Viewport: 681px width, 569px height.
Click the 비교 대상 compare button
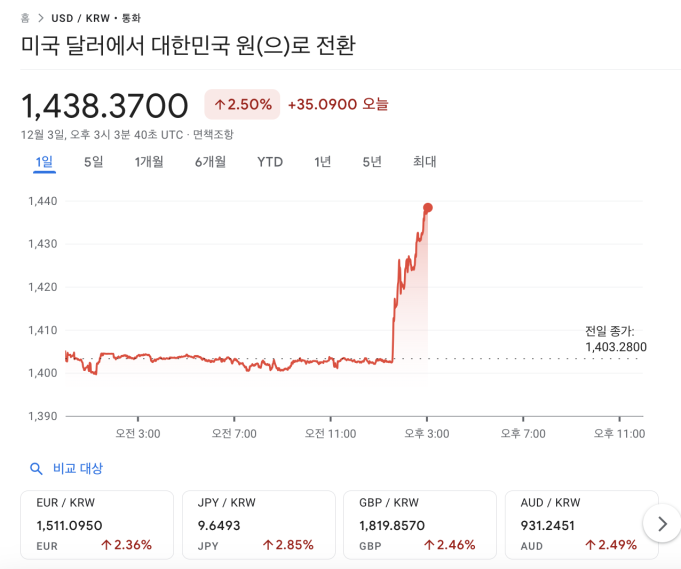77,468
